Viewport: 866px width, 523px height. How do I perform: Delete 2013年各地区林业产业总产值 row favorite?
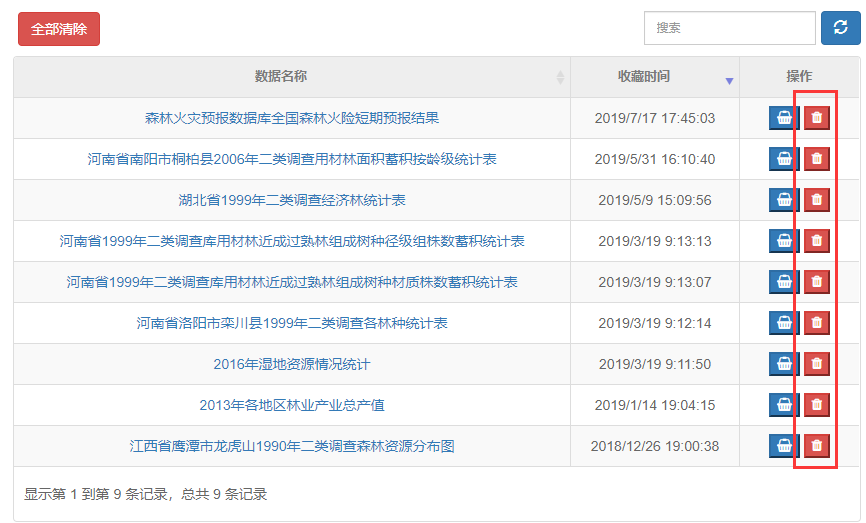(x=817, y=405)
